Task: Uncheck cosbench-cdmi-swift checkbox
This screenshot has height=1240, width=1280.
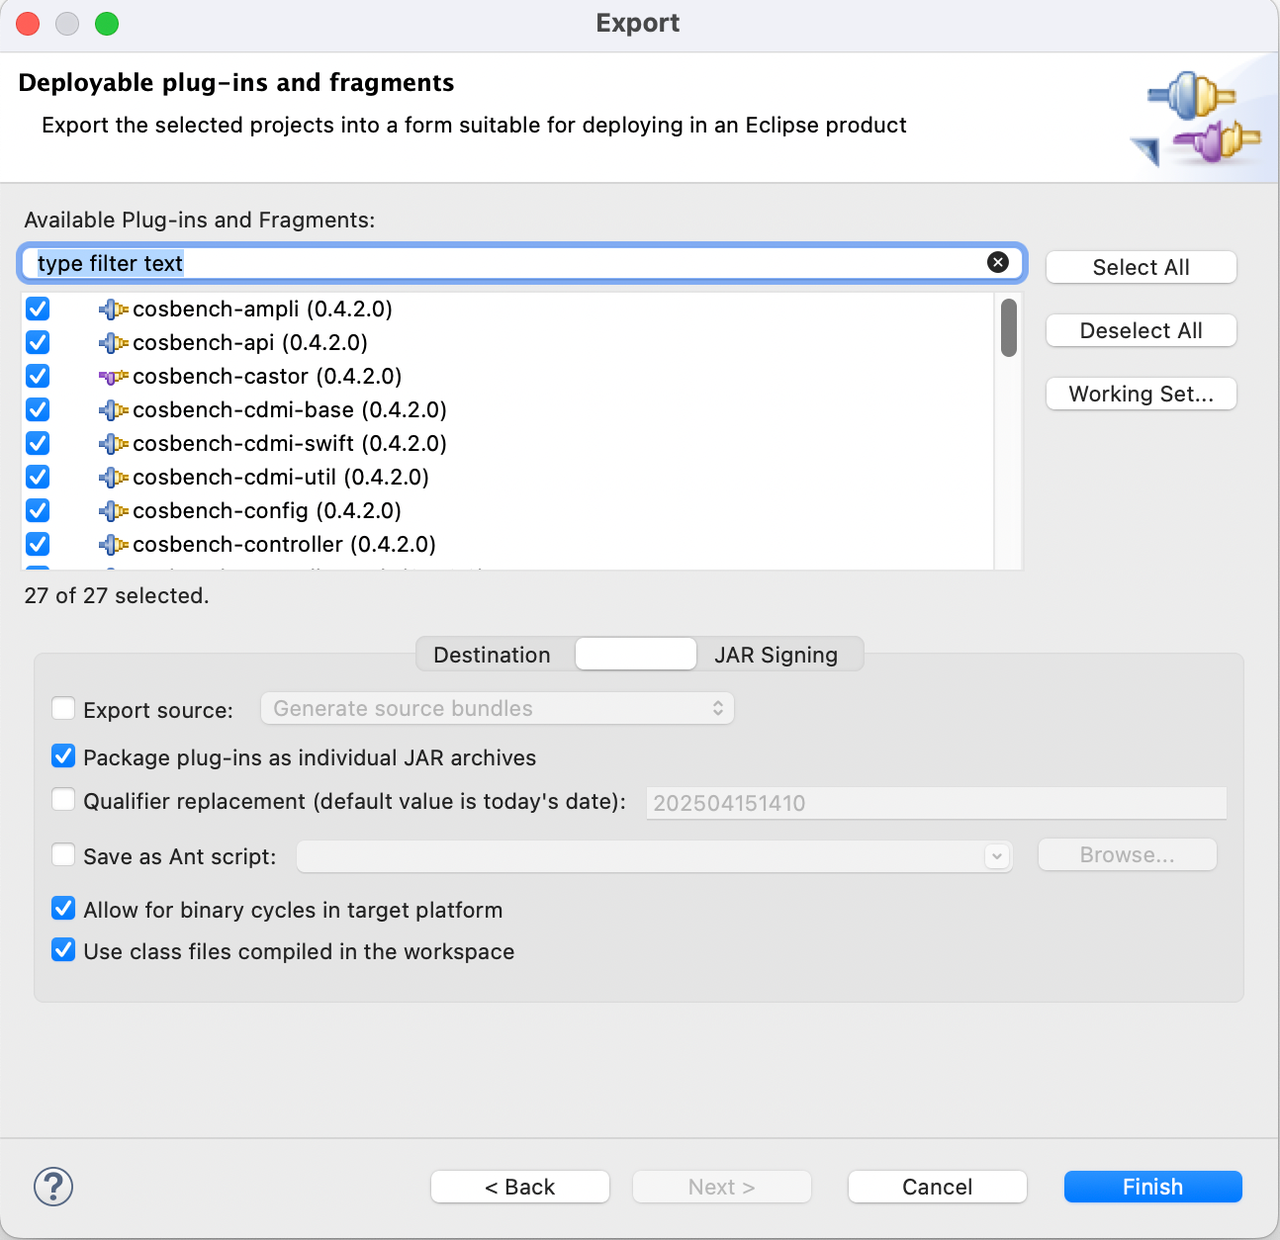Action: (38, 443)
